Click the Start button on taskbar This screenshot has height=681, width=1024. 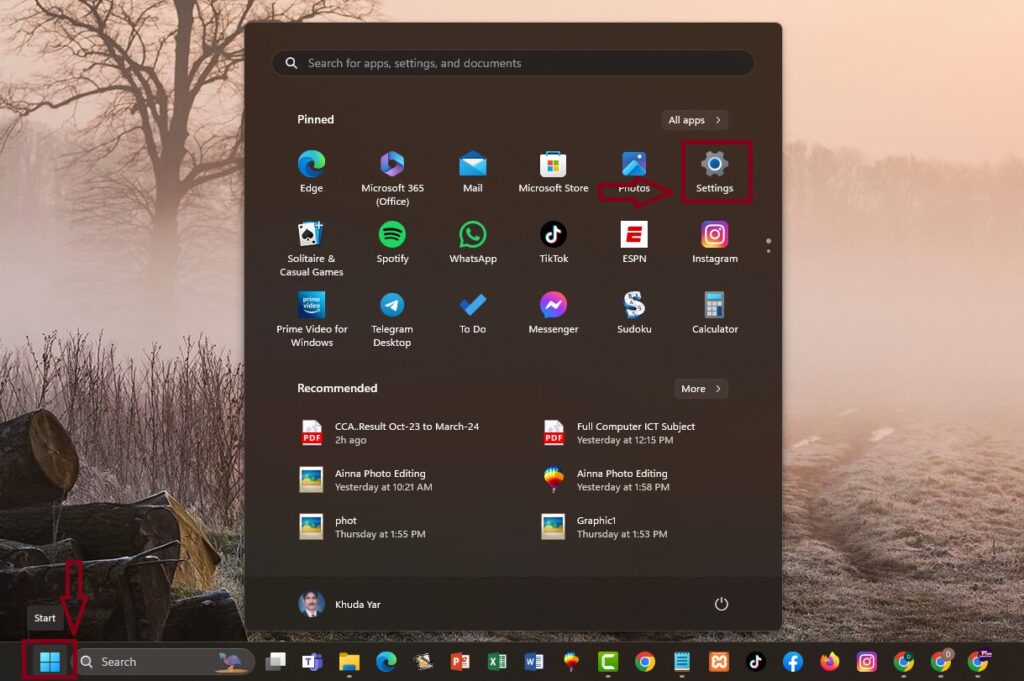point(49,661)
